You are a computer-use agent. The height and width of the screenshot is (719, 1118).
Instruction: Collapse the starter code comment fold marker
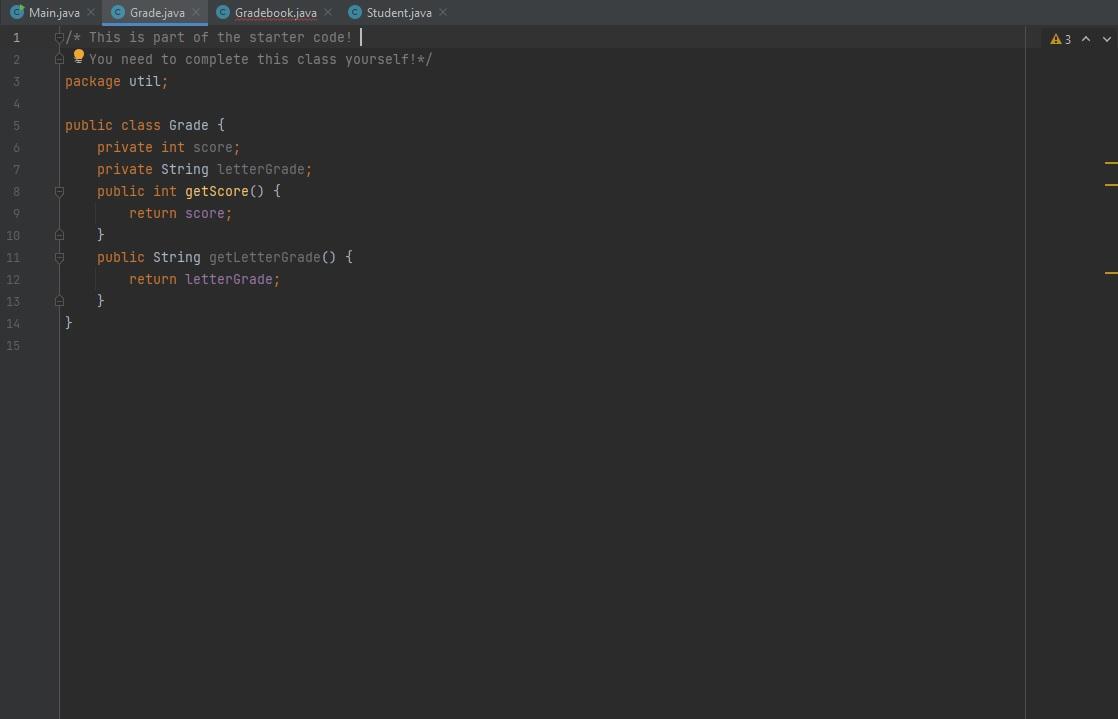58,36
